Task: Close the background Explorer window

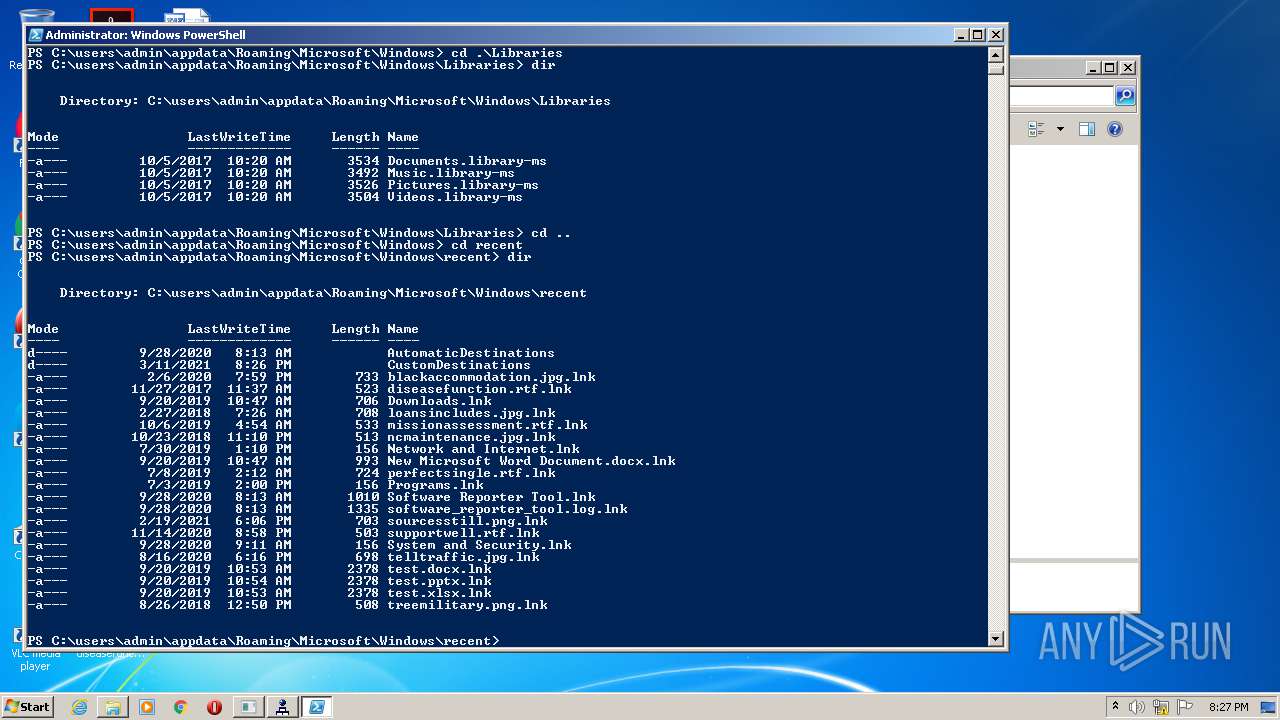Action: point(1128,68)
